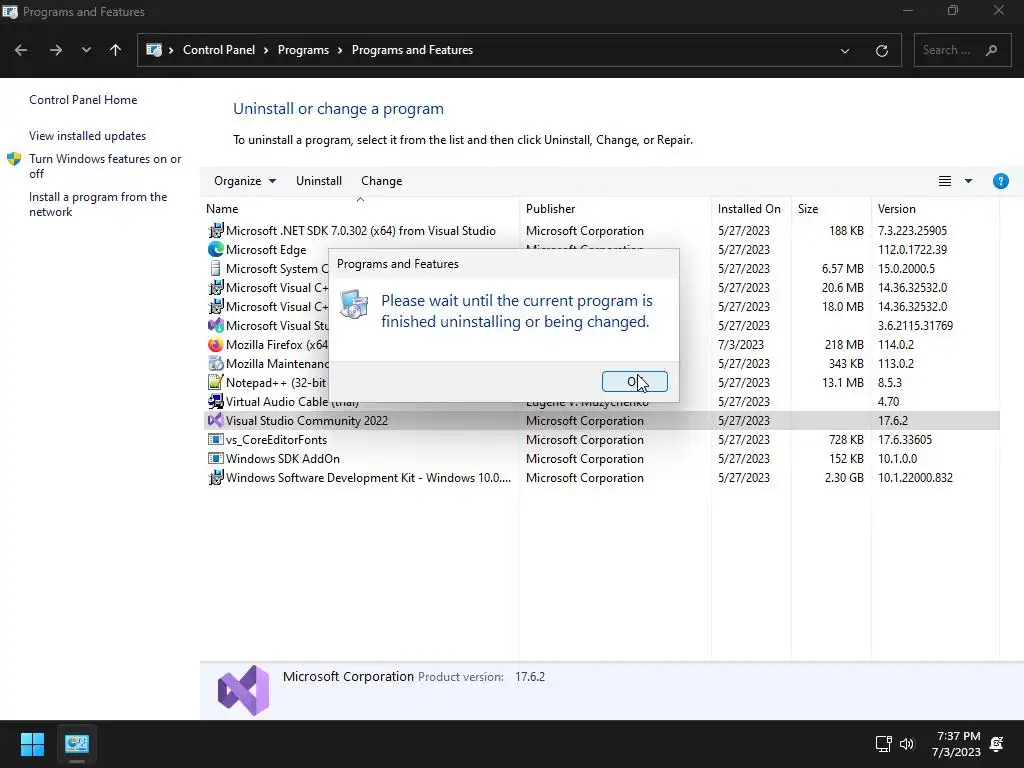Open network status tray icon
Image resolution: width=1024 pixels, height=768 pixels.
[883, 744]
